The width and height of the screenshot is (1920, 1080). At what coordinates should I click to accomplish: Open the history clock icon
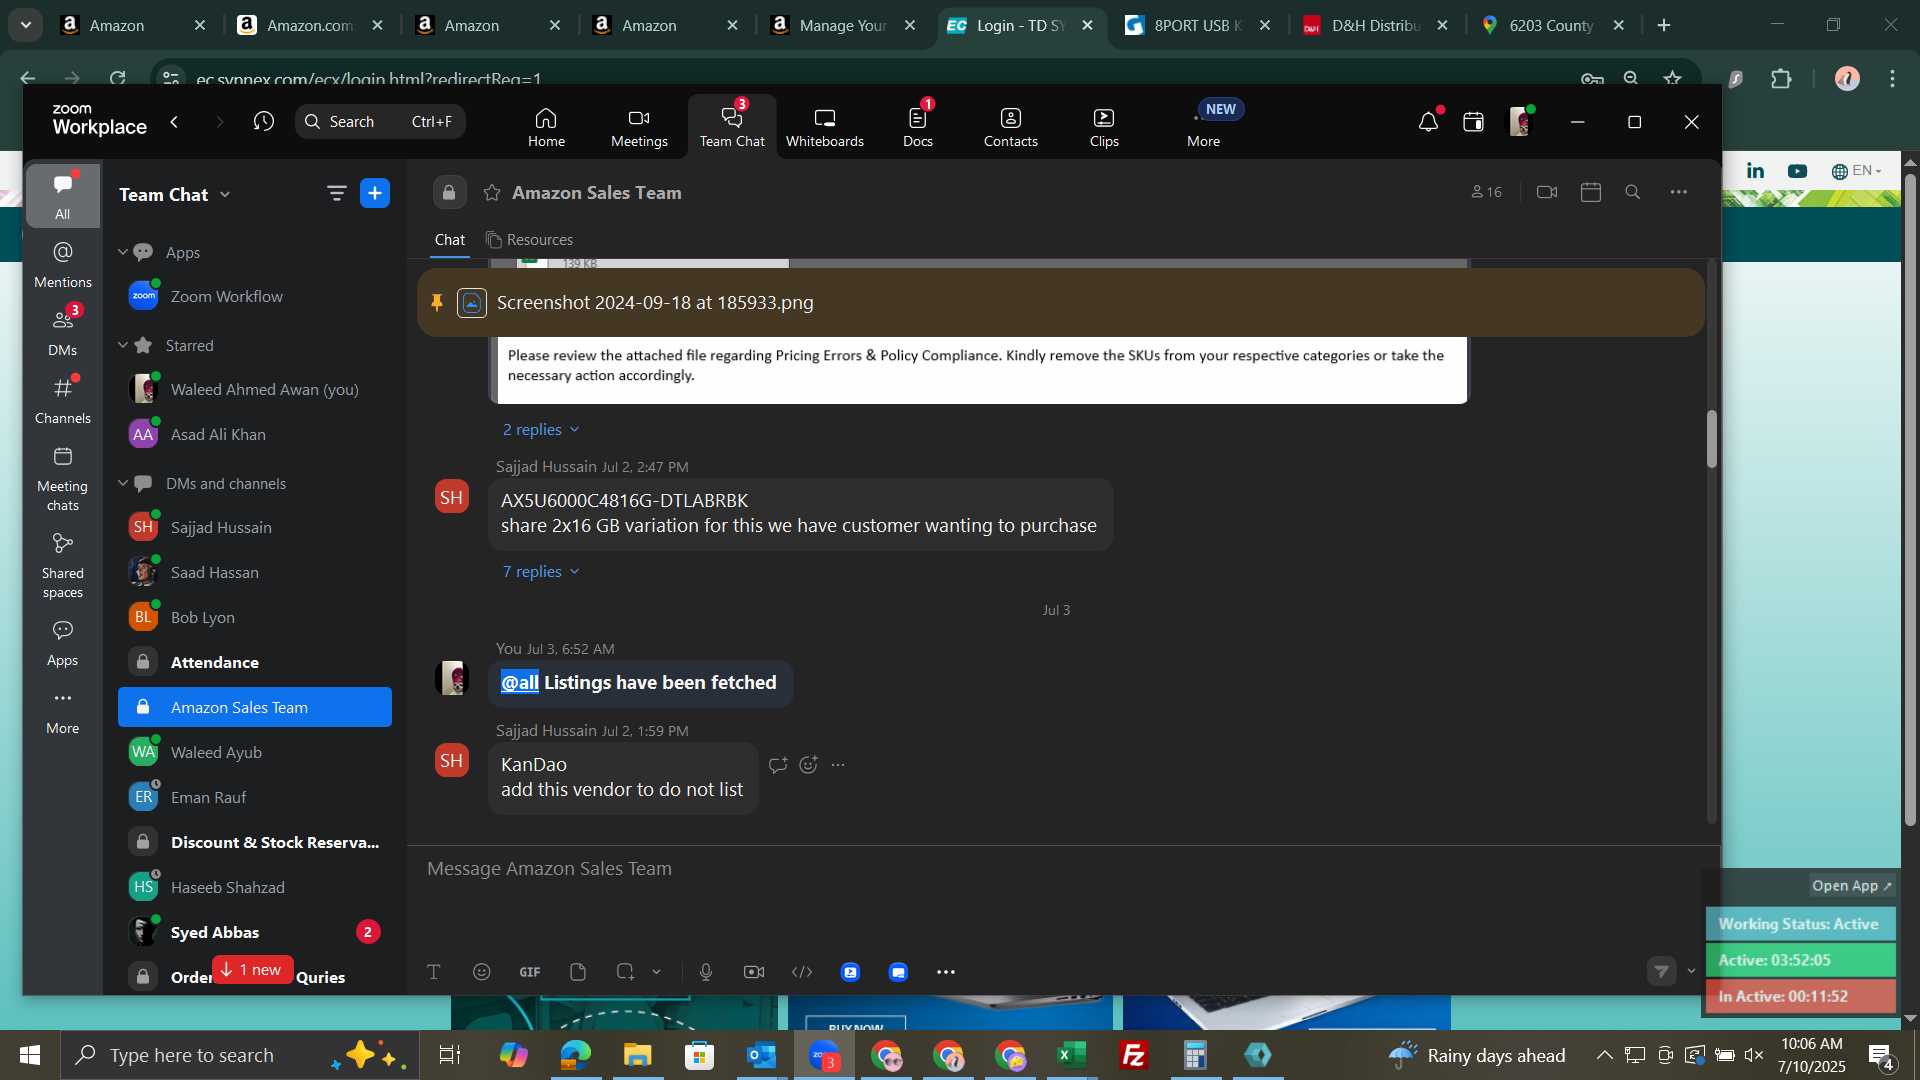[264, 122]
